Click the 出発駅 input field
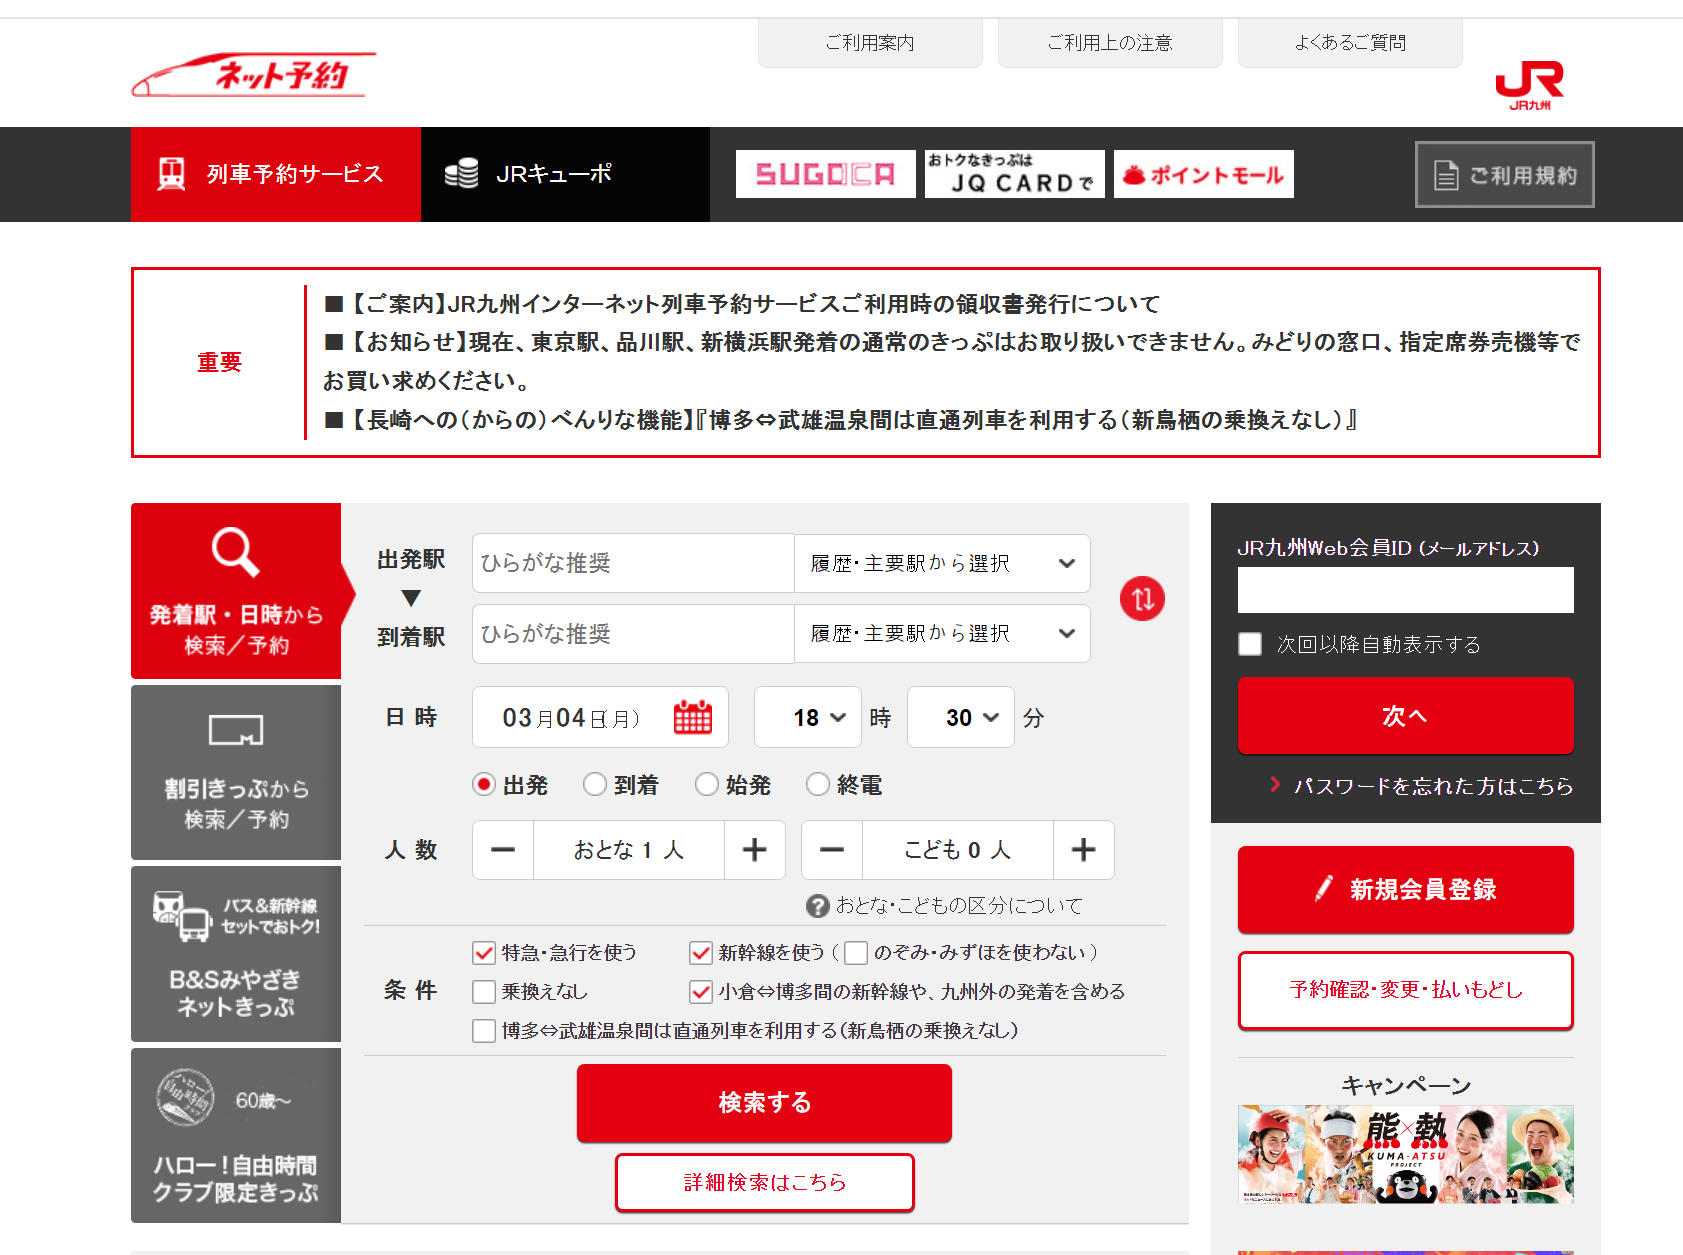1683x1255 pixels. (633, 563)
